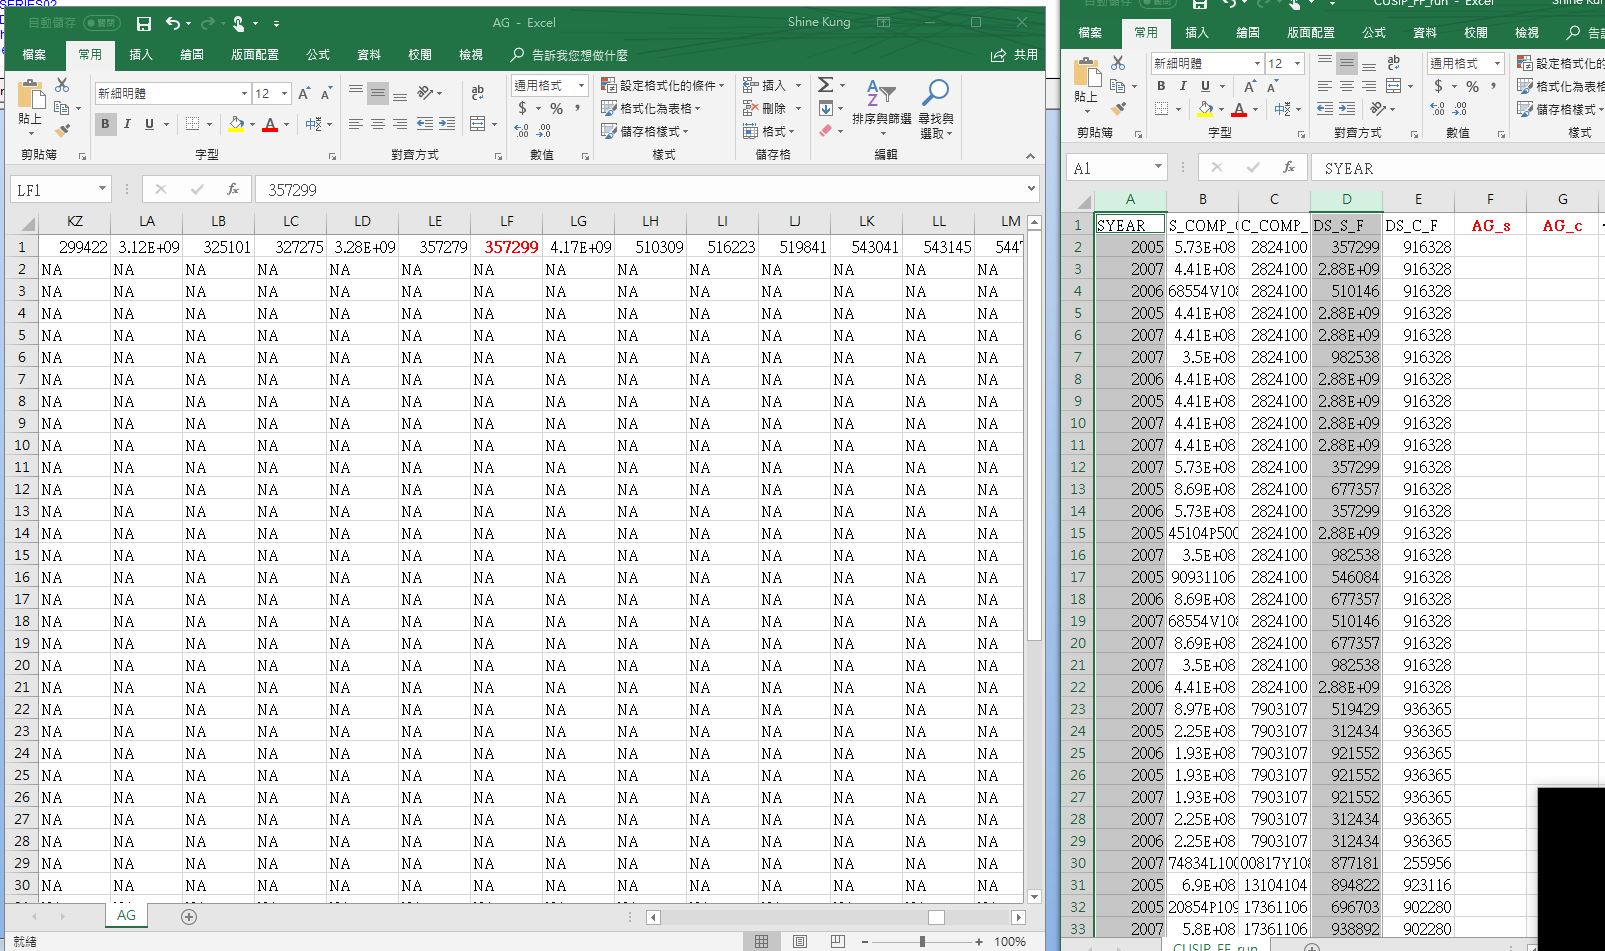Screen dimensions: 1605x951
Task: Apply red font color in AG window
Action: click(x=269, y=124)
